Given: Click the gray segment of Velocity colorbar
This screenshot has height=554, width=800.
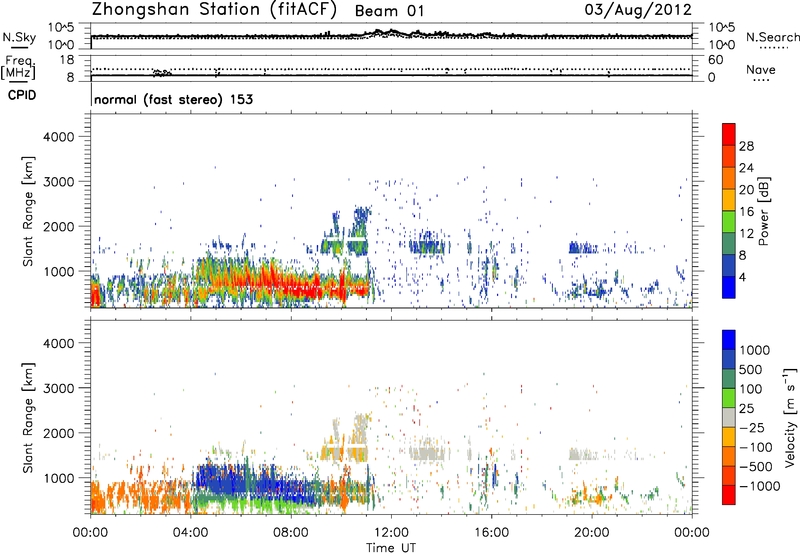Looking at the screenshot, I should point(729,417).
